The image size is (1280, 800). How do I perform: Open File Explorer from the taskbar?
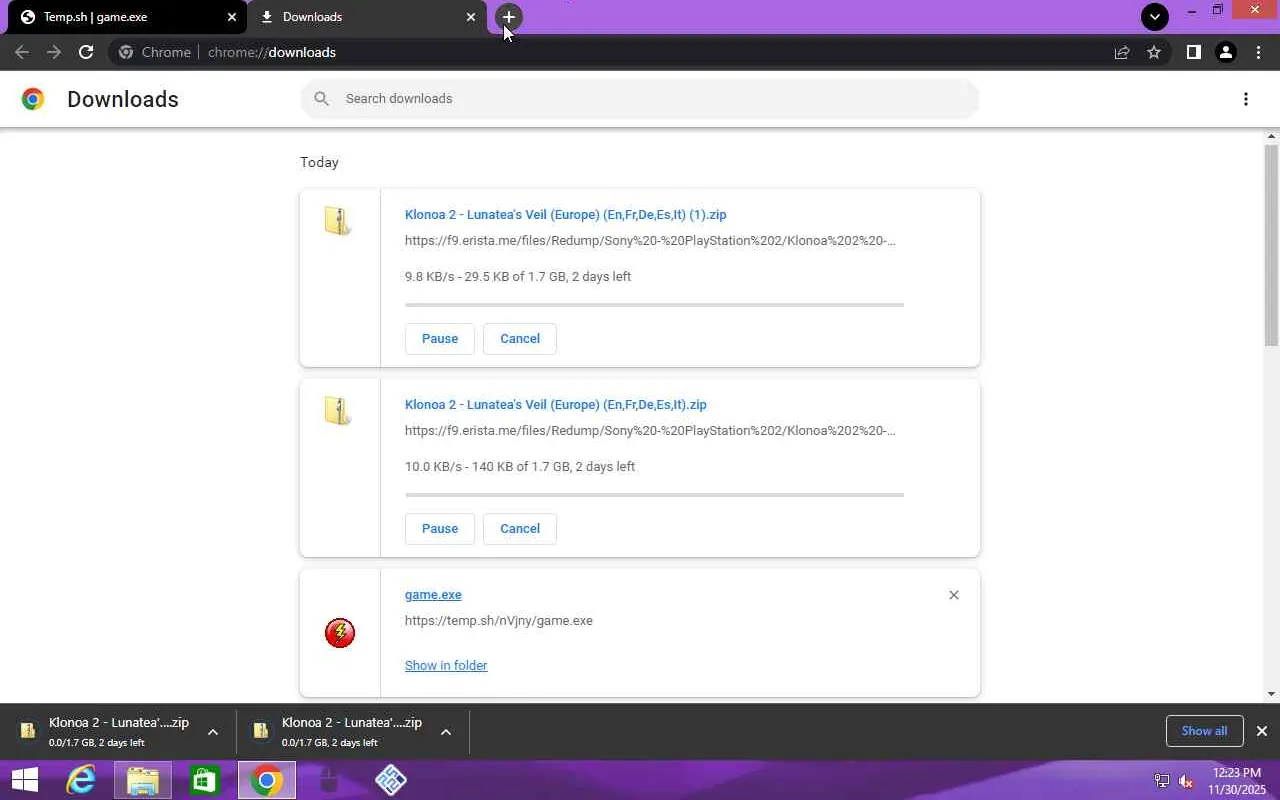[143, 780]
